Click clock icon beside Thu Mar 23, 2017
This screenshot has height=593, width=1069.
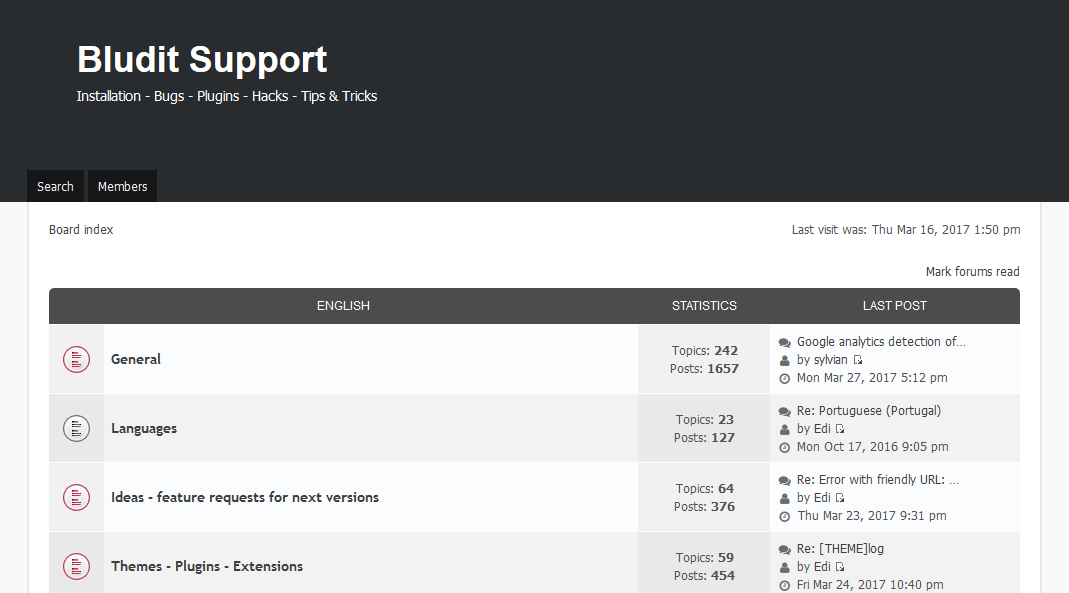tap(785, 516)
